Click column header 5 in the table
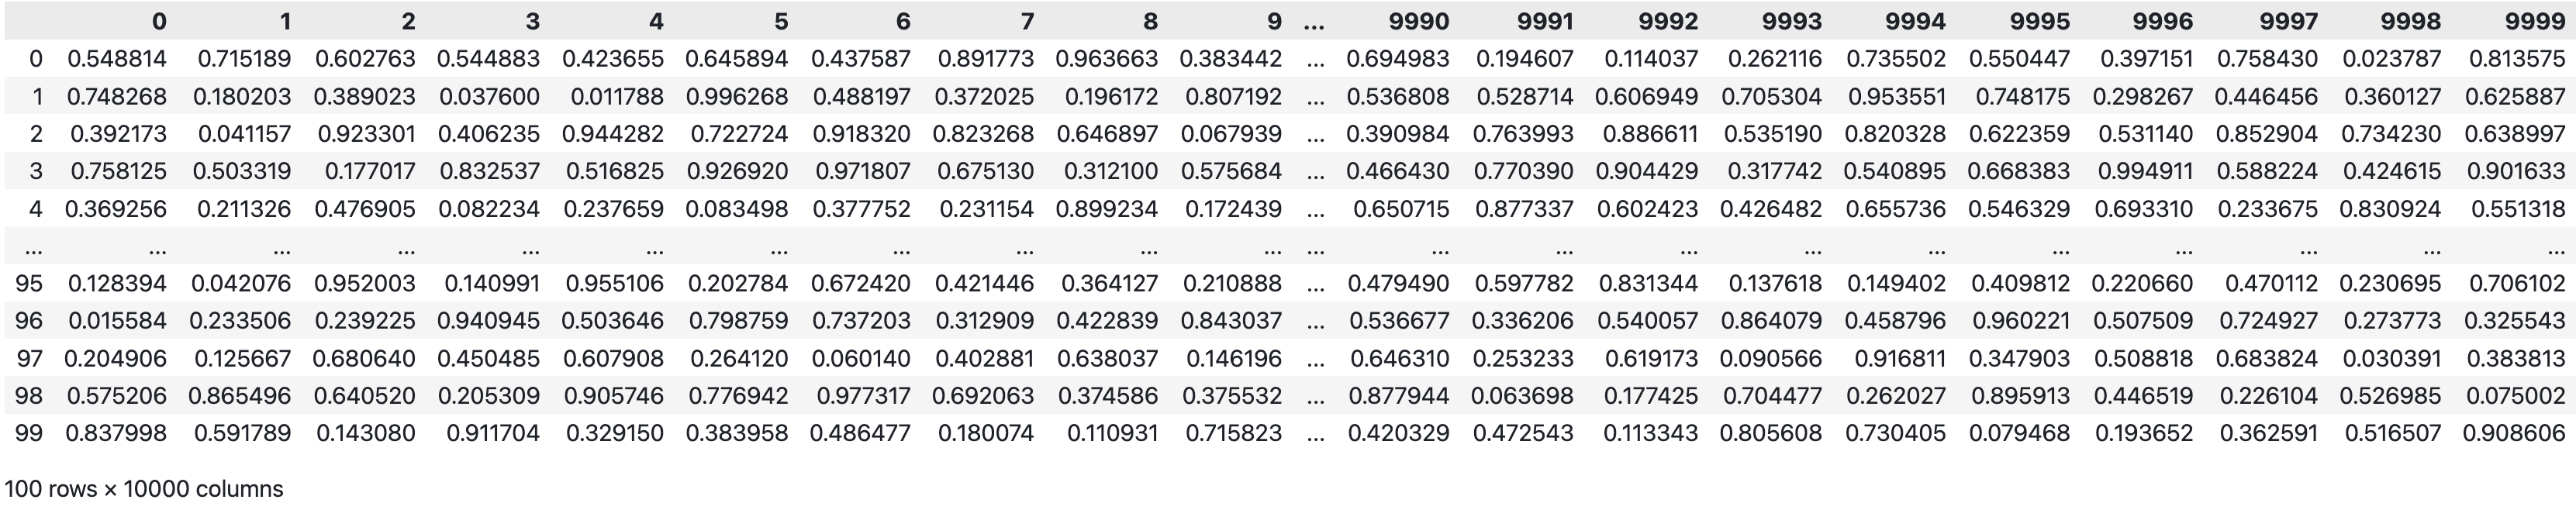This screenshot has height=510, width=2576. click(x=781, y=21)
